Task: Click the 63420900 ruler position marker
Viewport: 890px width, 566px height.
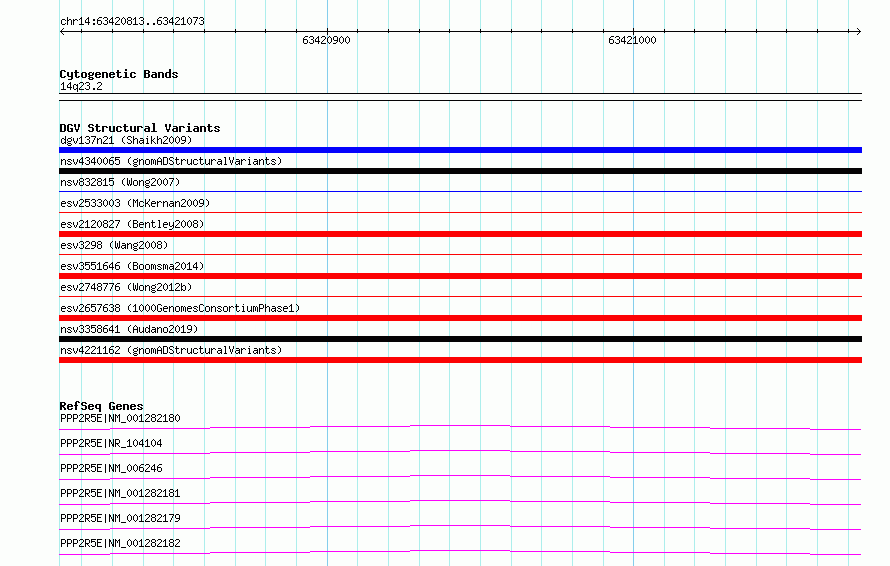Action: click(326, 40)
